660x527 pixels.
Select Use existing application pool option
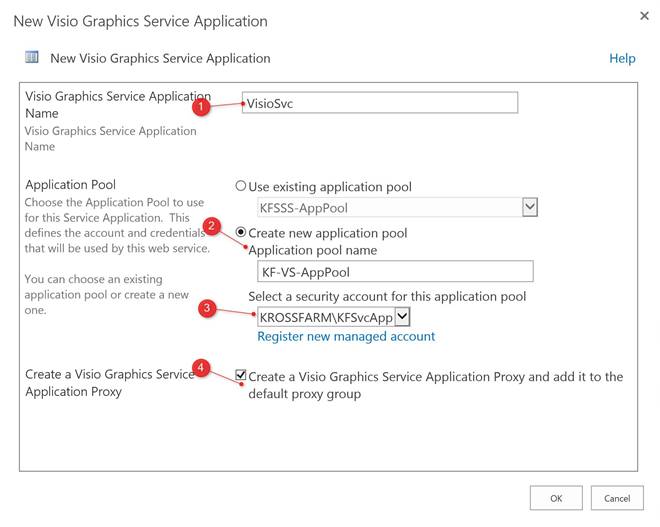click(x=240, y=186)
